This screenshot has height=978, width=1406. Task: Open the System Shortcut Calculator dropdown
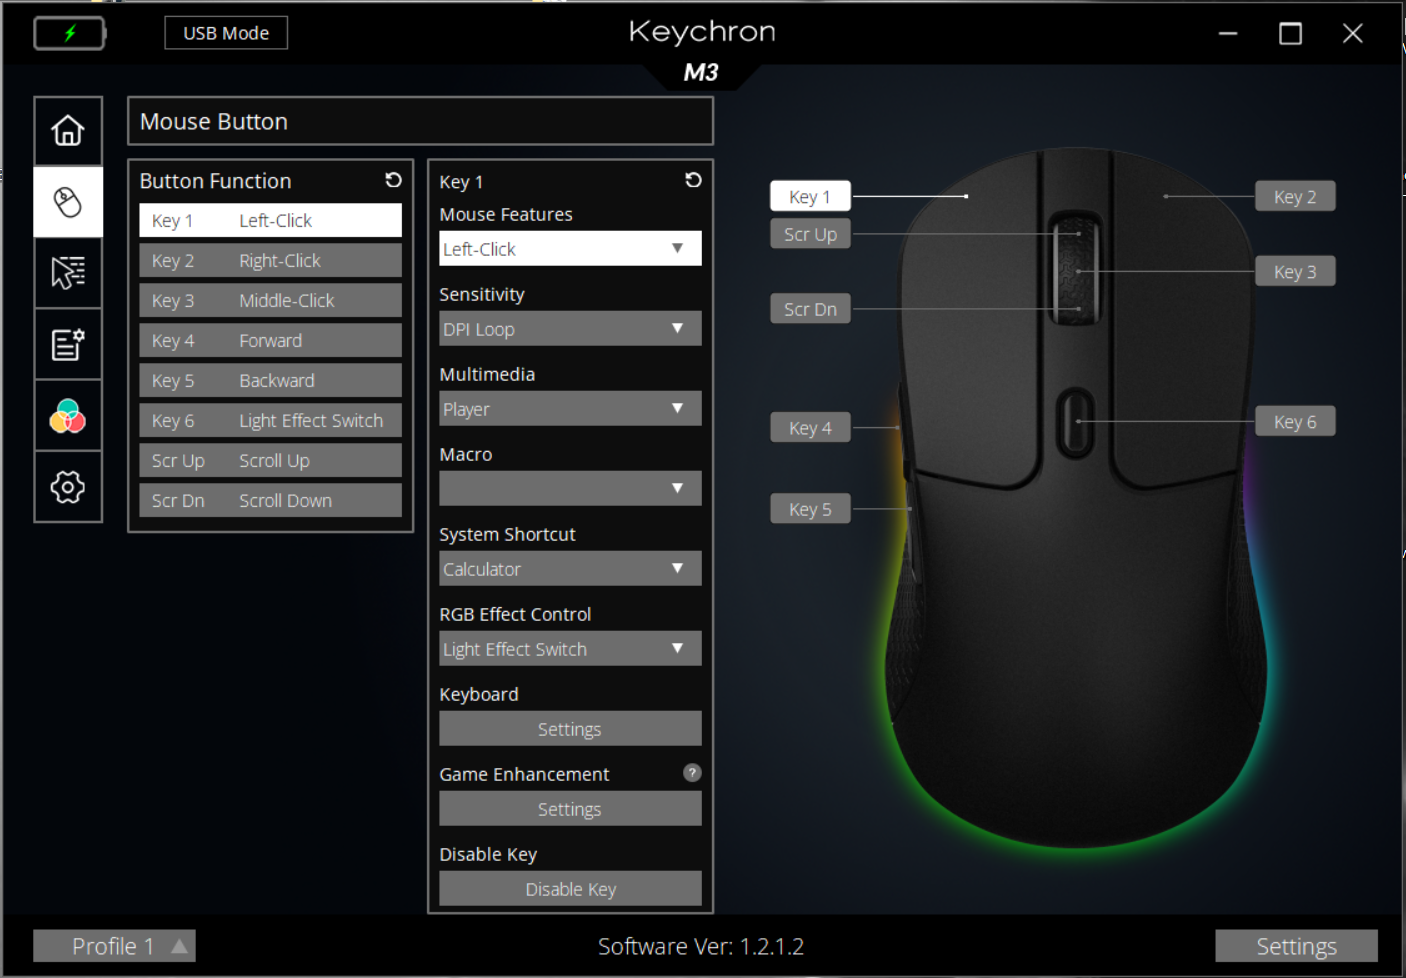pyautogui.click(x=570, y=569)
